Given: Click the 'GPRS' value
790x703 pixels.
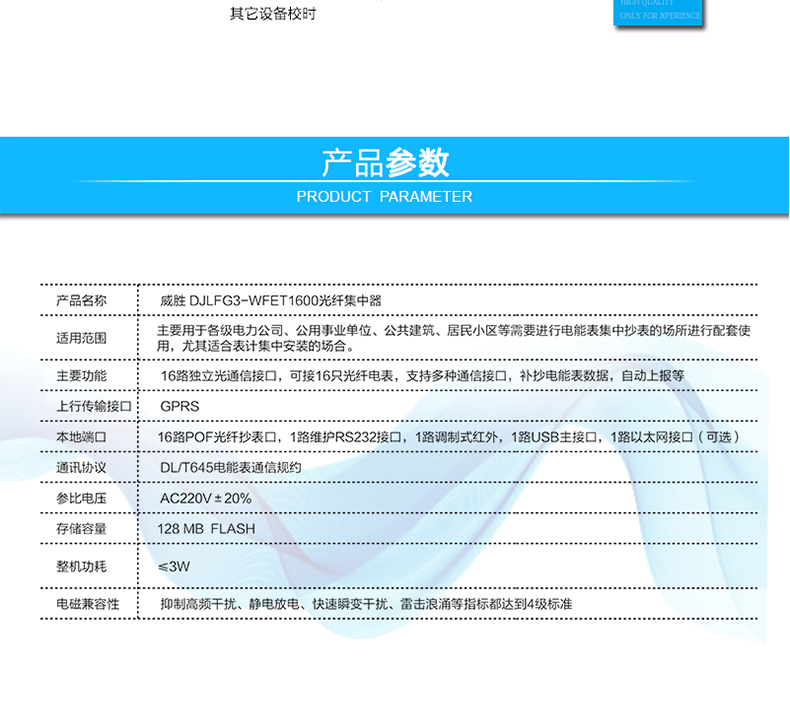Looking at the screenshot, I should coord(179,406).
